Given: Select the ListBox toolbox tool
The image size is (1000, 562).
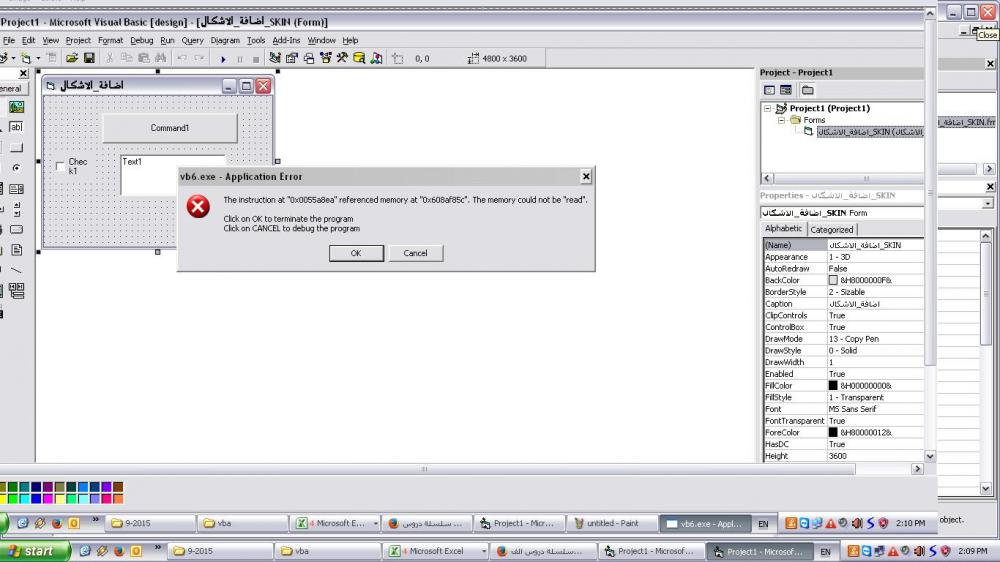Looking at the screenshot, I should (17, 189).
